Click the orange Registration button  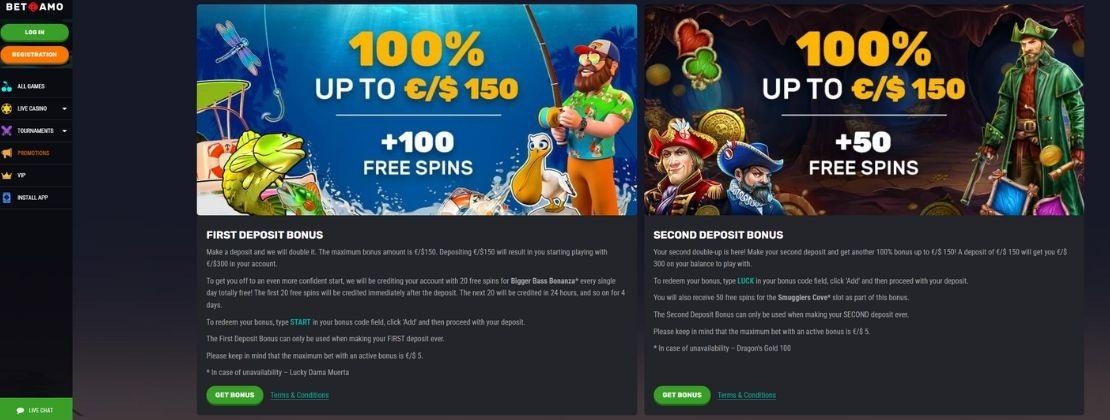(35, 55)
